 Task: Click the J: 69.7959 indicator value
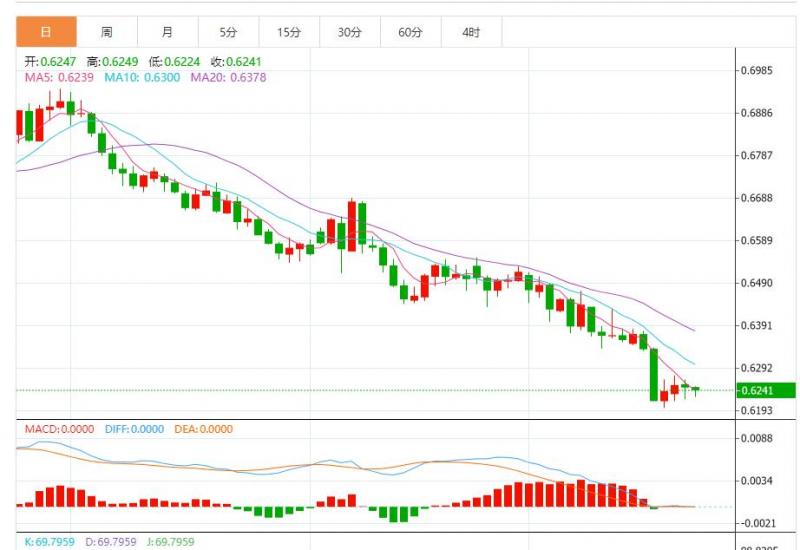170,541
